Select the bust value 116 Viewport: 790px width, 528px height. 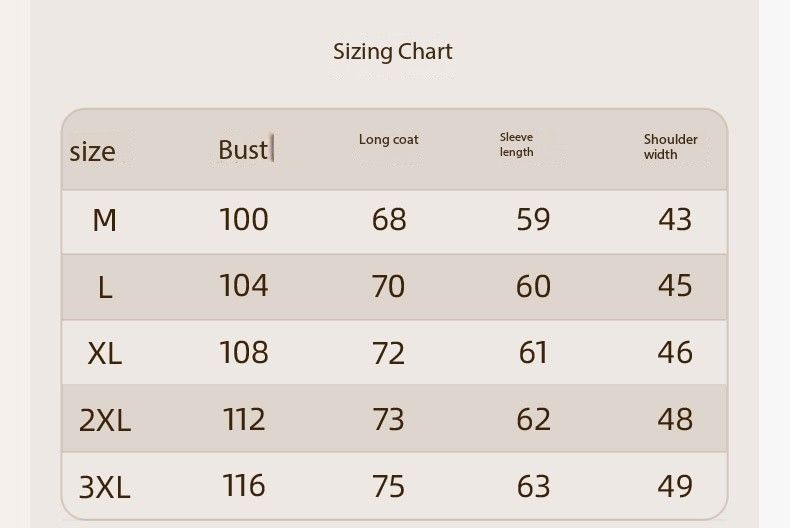tap(244, 486)
